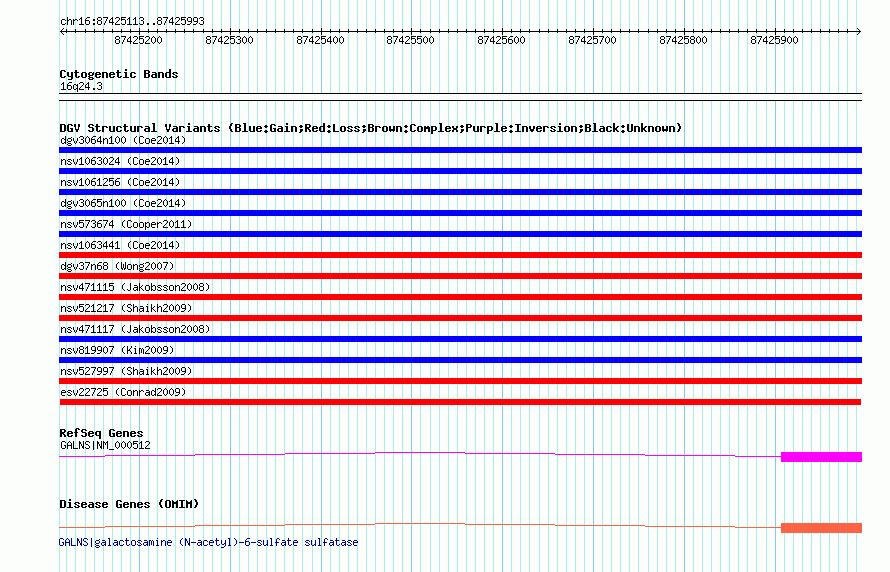
Task: Click the nsv819907 (Kim2009) label
Action: 117,350
